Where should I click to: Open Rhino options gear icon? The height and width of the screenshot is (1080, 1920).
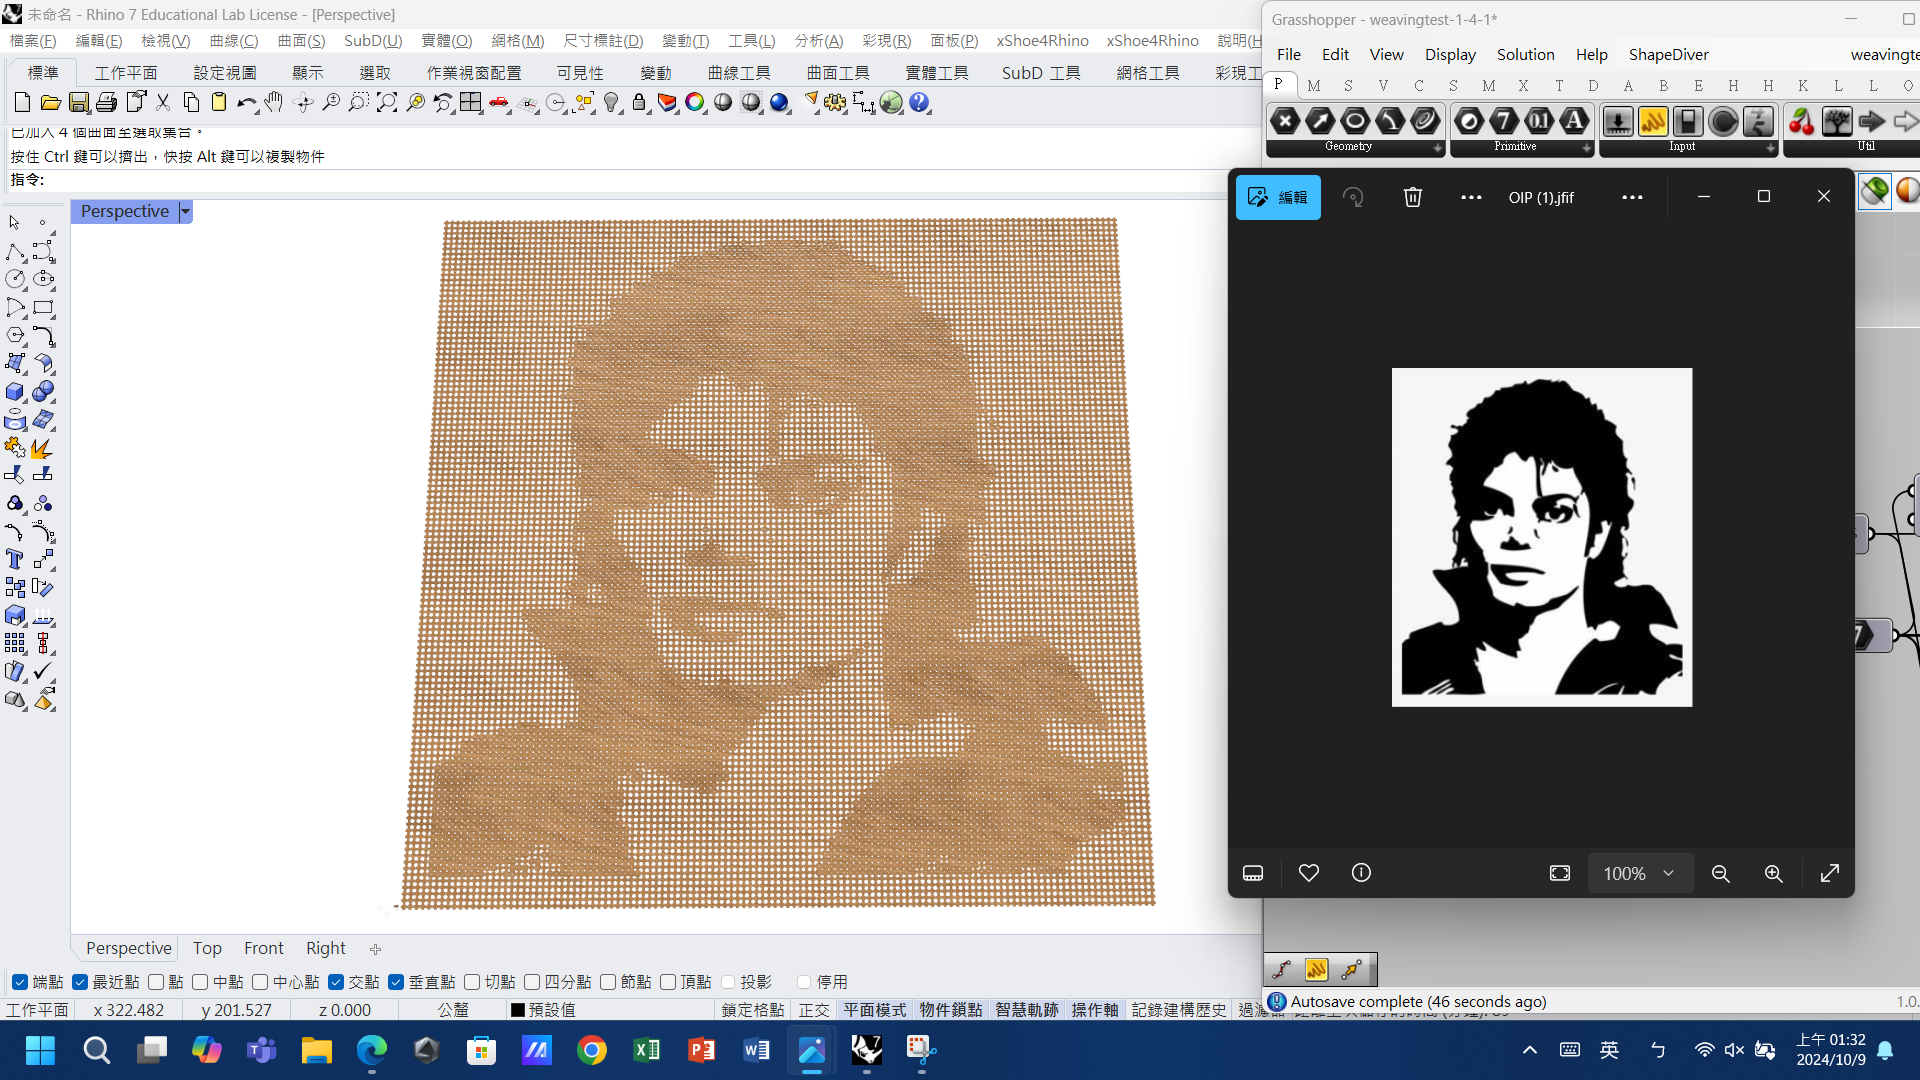coord(835,102)
